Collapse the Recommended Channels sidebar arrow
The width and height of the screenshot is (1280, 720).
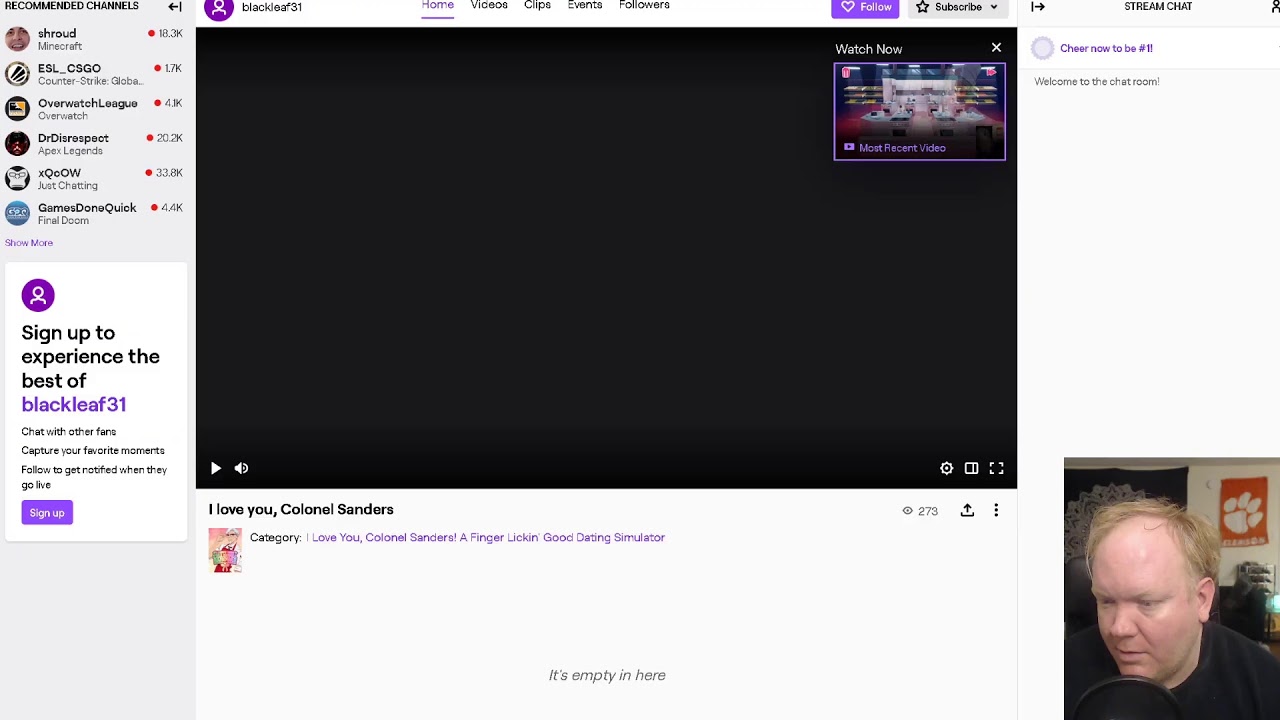tap(175, 7)
